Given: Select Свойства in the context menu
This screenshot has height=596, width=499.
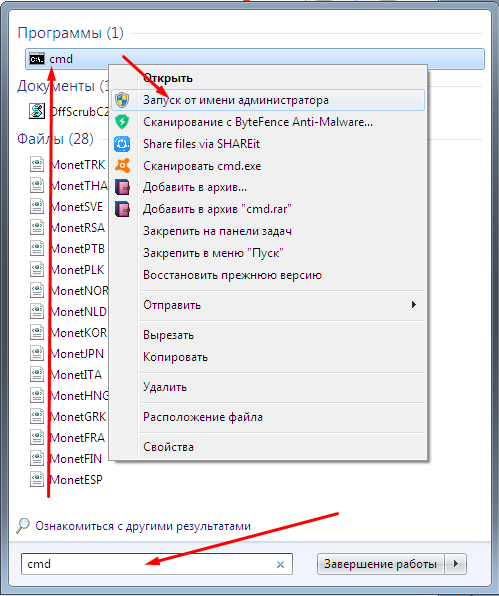Looking at the screenshot, I should (x=168, y=447).
